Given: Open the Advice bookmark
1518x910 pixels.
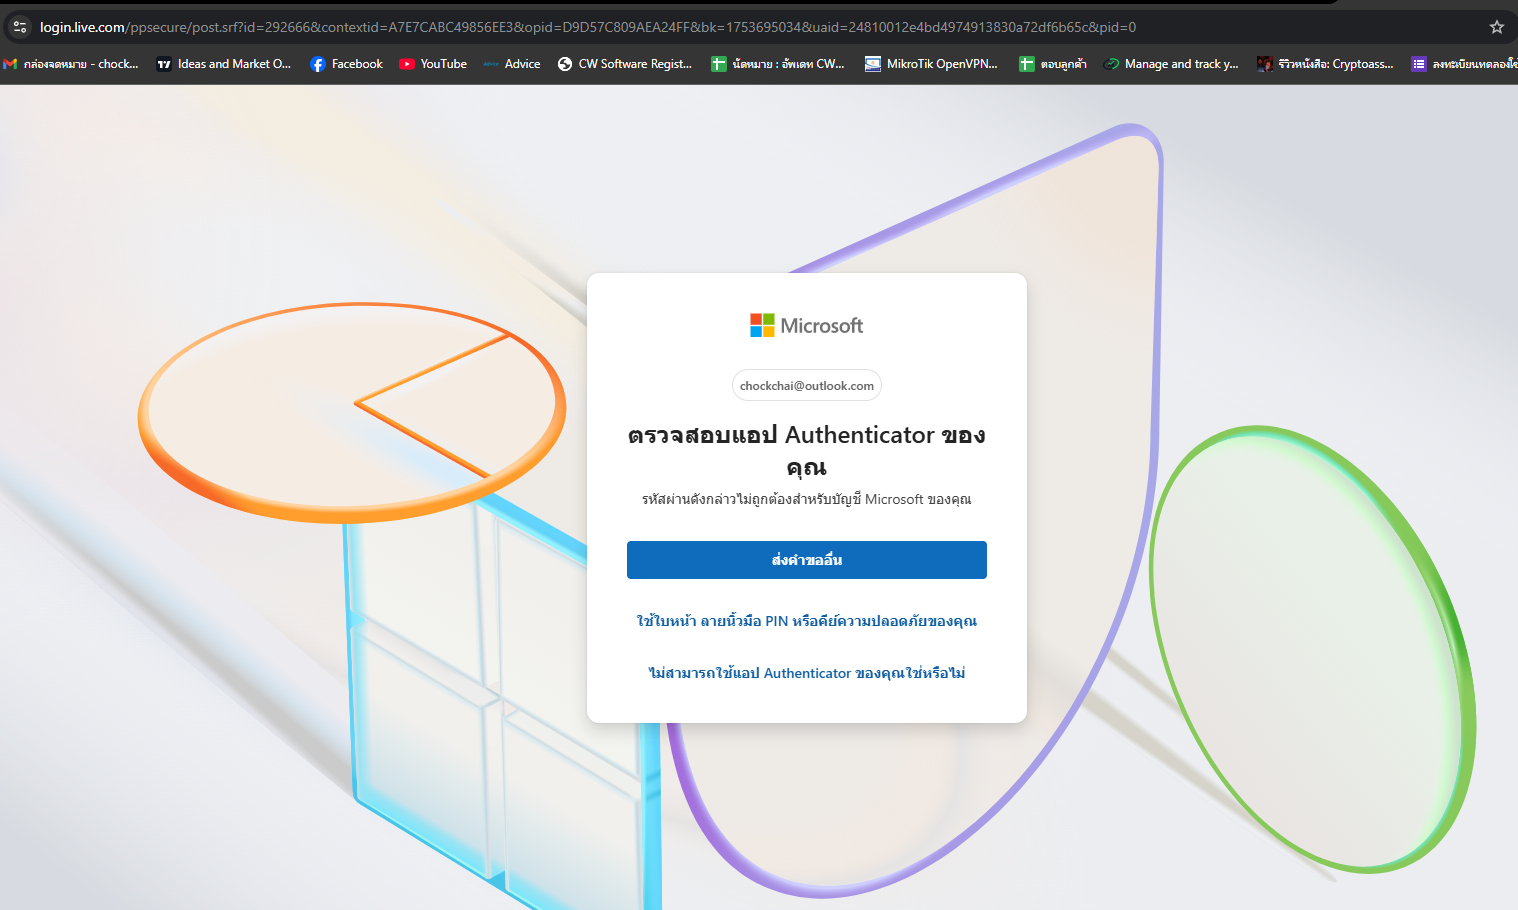Looking at the screenshot, I should click(x=512, y=64).
